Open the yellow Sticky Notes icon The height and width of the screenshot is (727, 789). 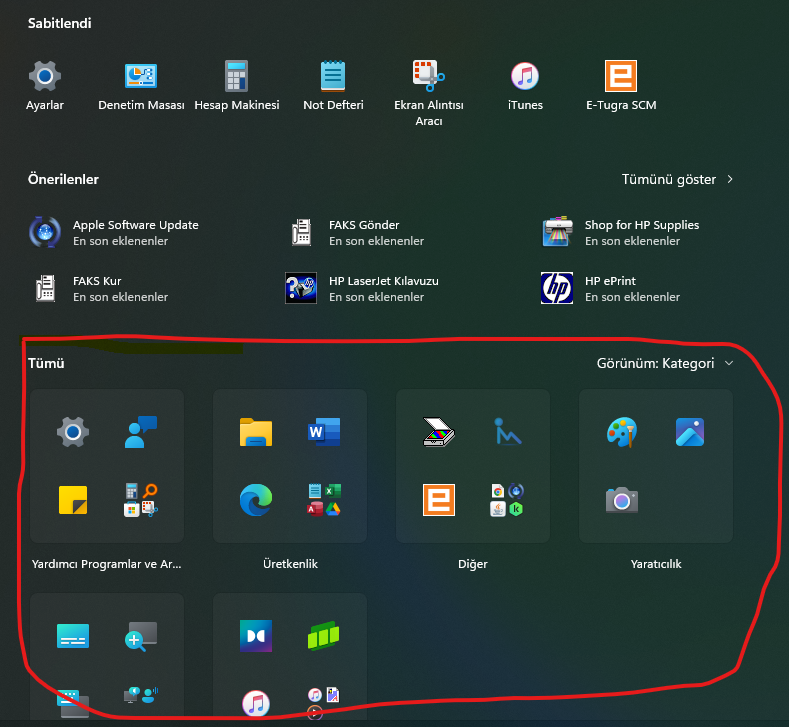[73, 500]
